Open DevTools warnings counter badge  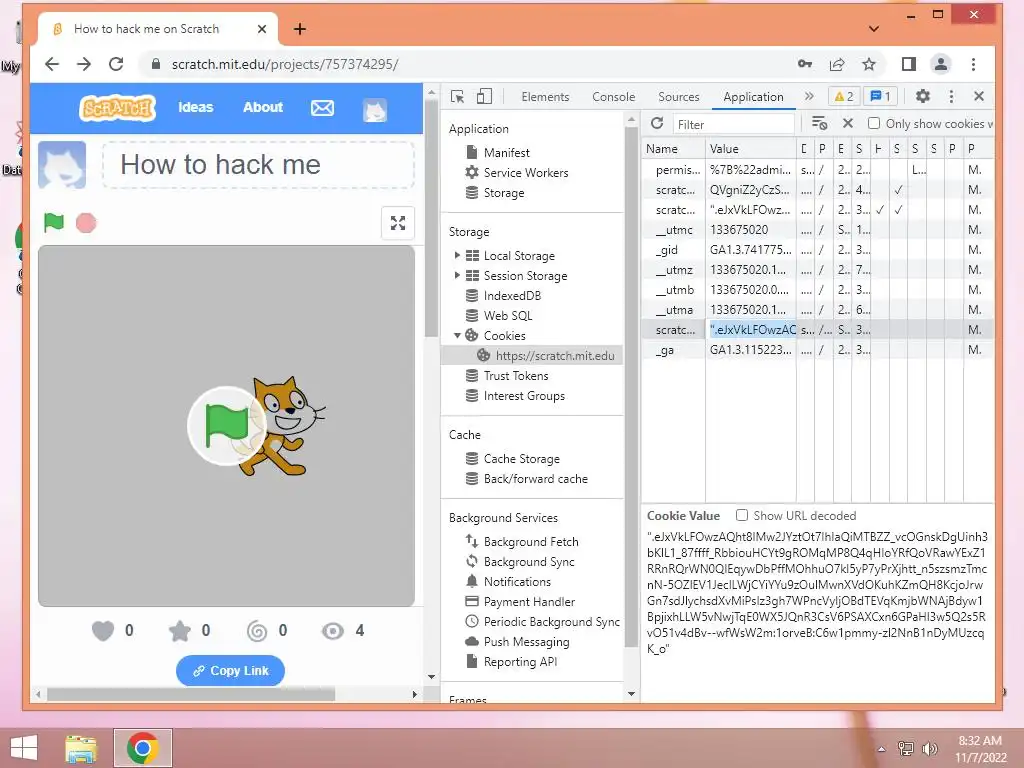pyautogui.click(x=844, y=97)
